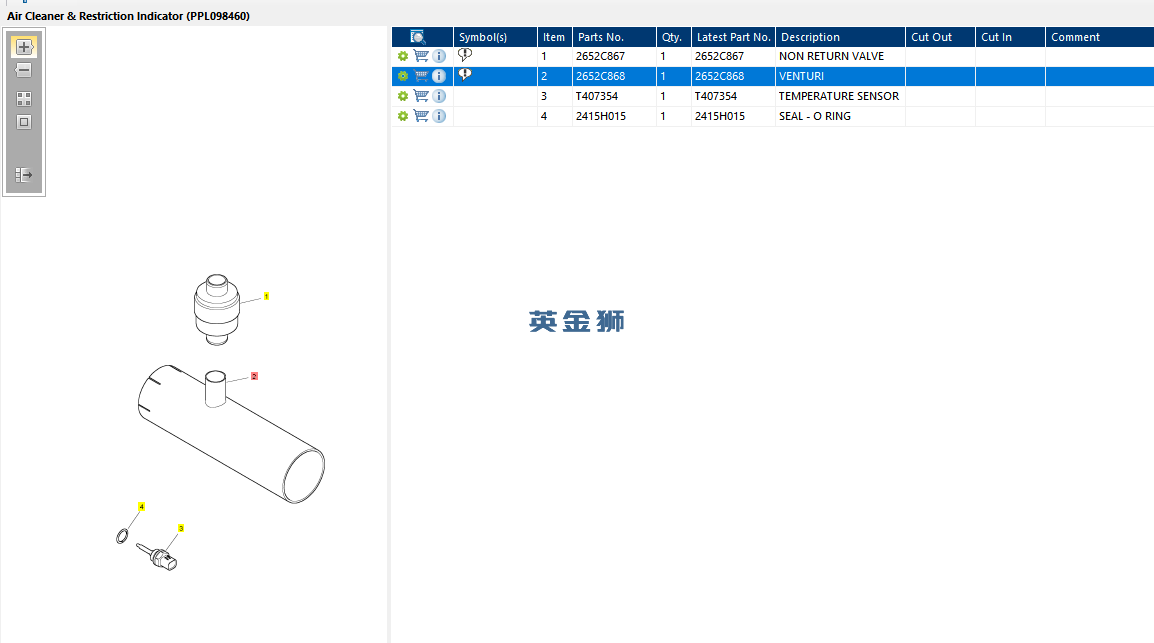Click note symbol in VENTURI row
This screenshot has width=1154, height=643.
[x=464, y=75]
